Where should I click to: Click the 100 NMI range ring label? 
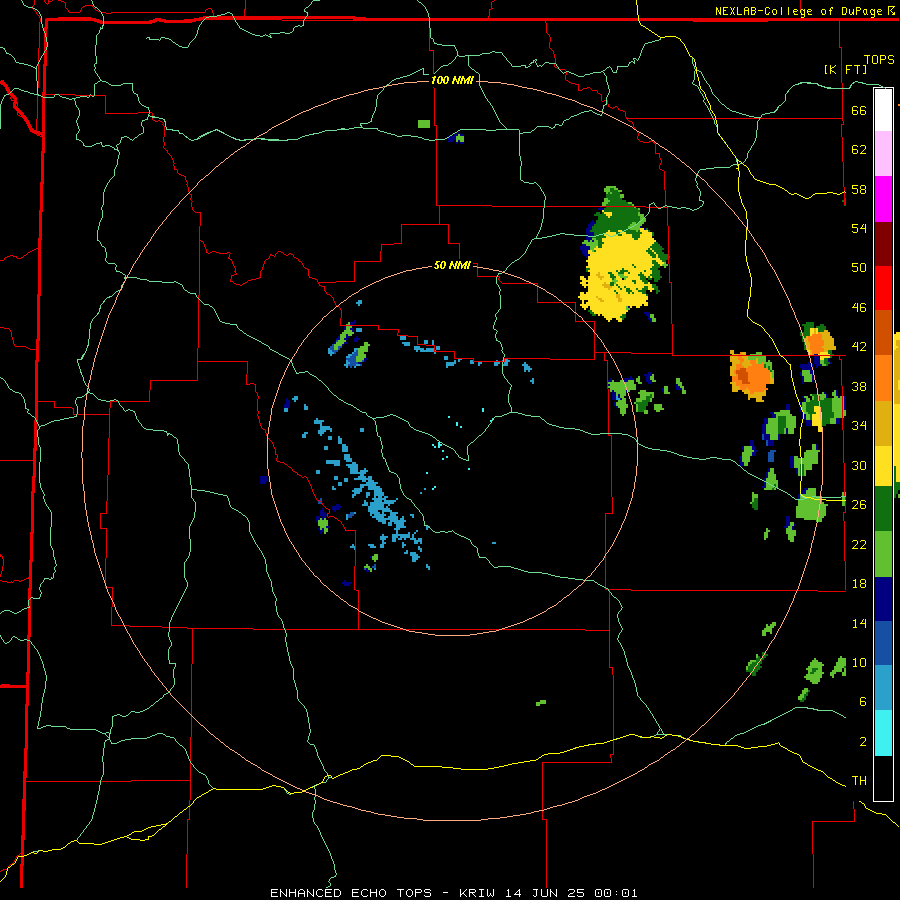click(x=452, y=80)
